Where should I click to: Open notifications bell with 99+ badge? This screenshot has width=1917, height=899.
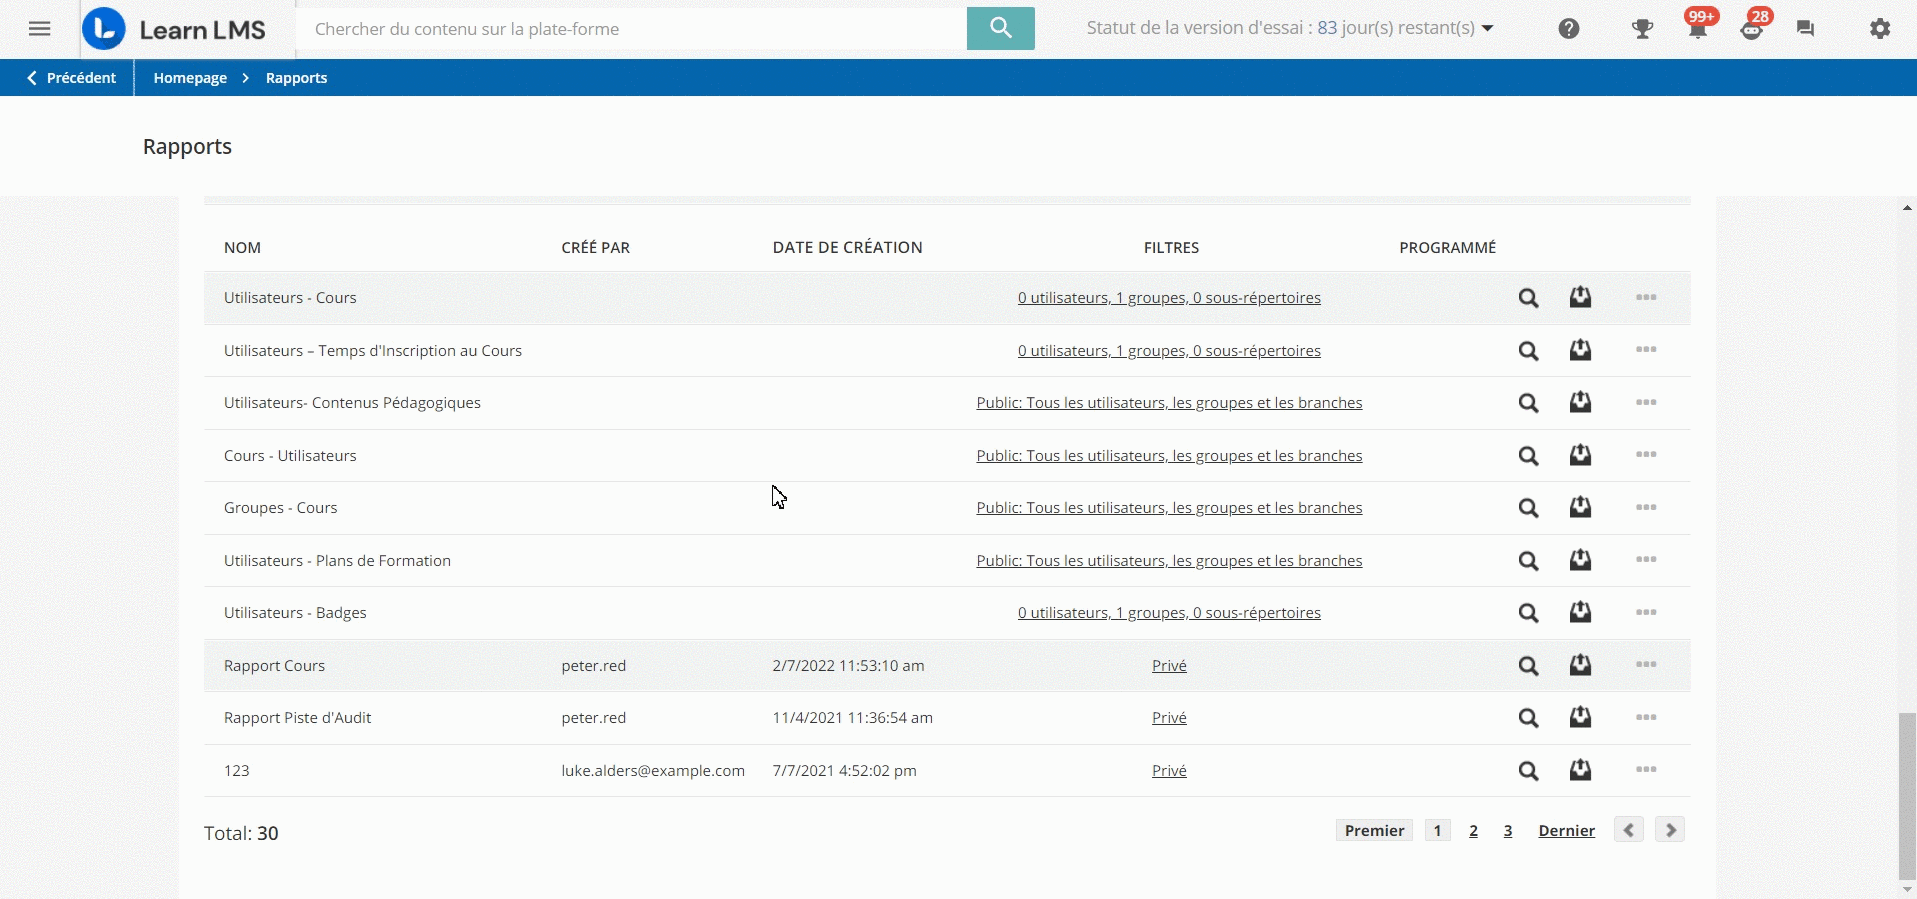point(1697,29)
